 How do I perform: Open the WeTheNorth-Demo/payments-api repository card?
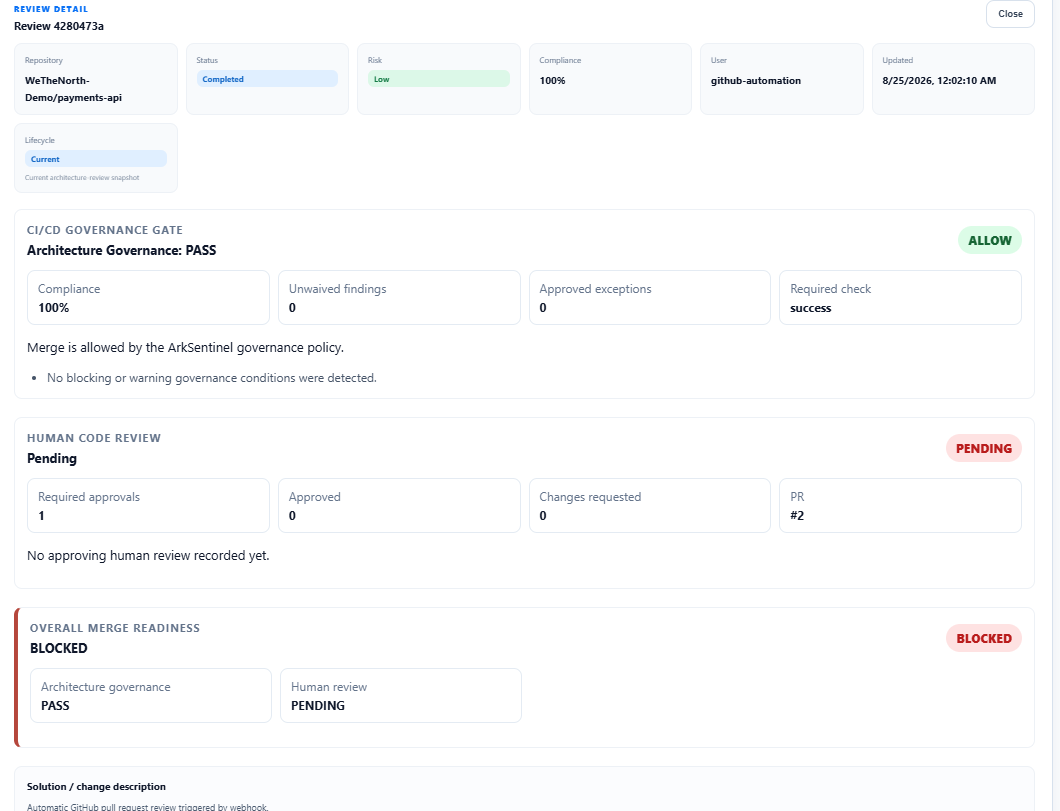[96, 79]
